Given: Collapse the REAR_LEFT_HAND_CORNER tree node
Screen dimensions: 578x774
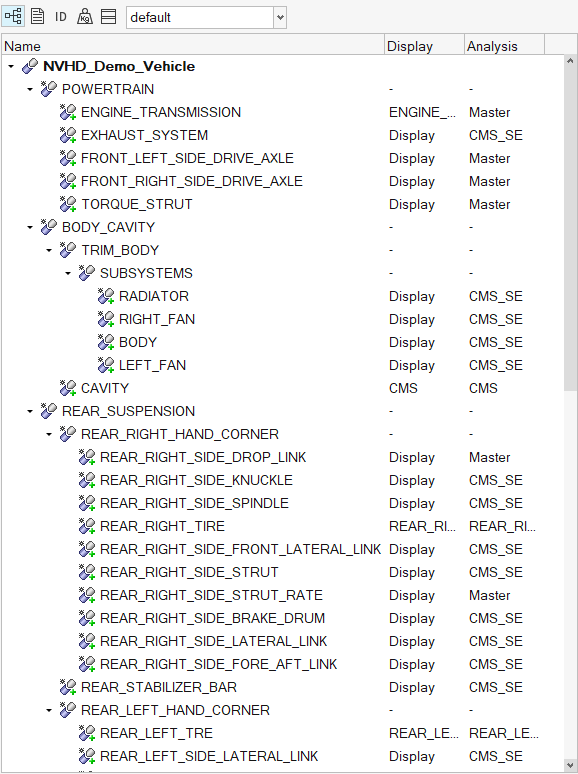Looking at the screenshot, I should [49, 710].
